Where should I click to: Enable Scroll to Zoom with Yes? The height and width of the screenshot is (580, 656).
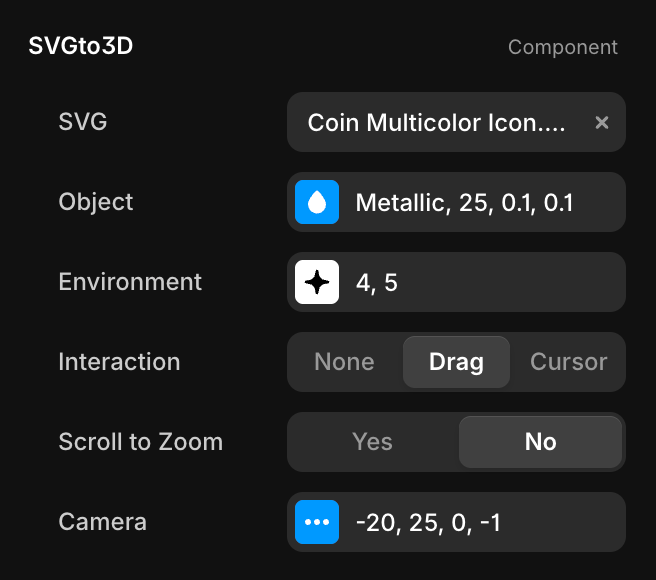click(x=372, y=442)
